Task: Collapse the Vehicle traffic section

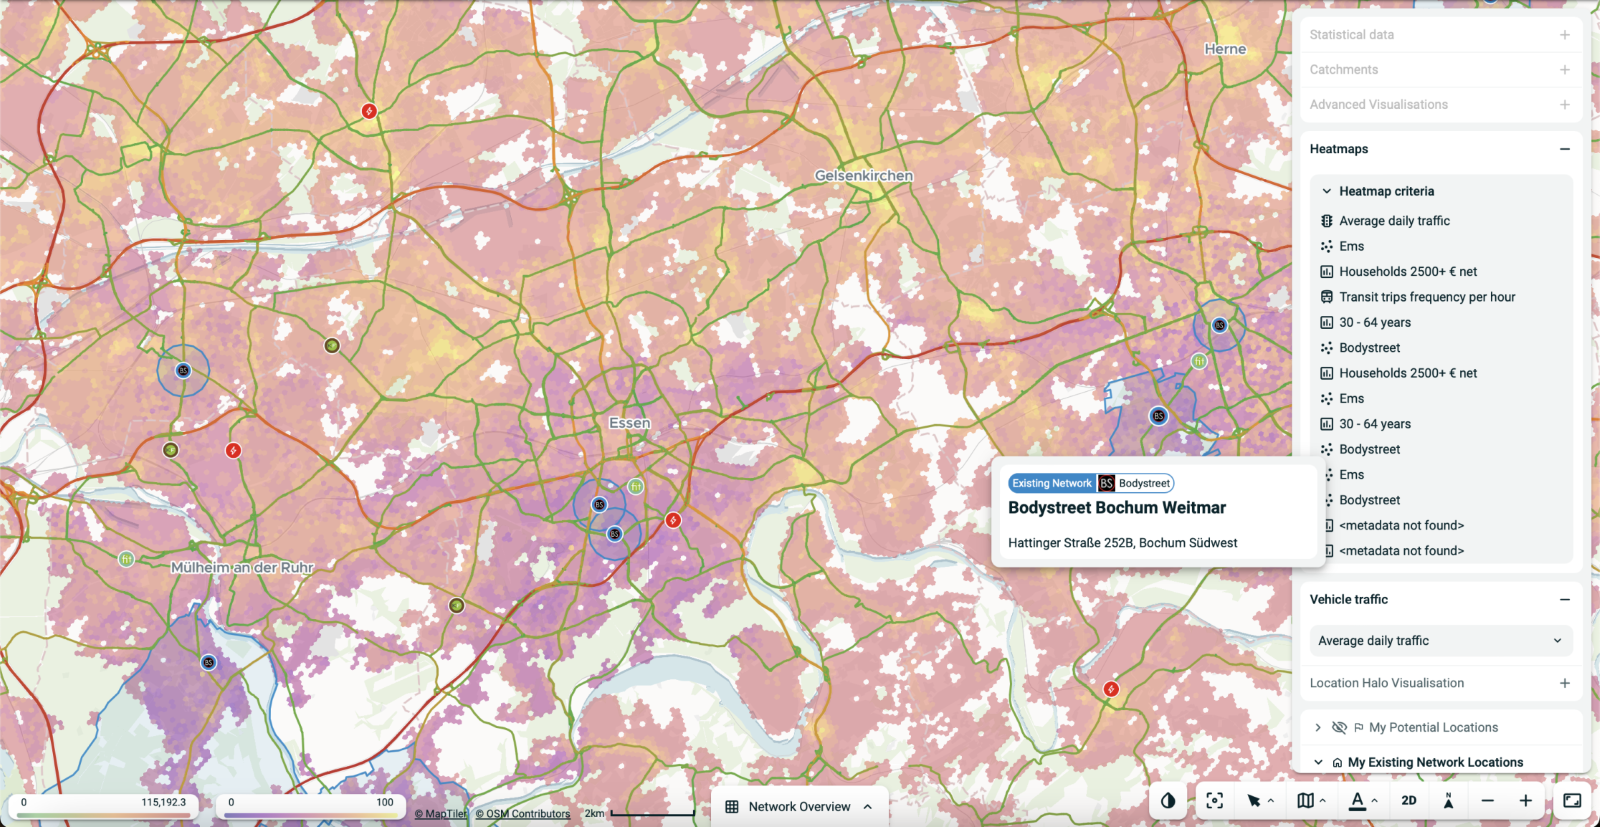Action: click(1565, 600)
